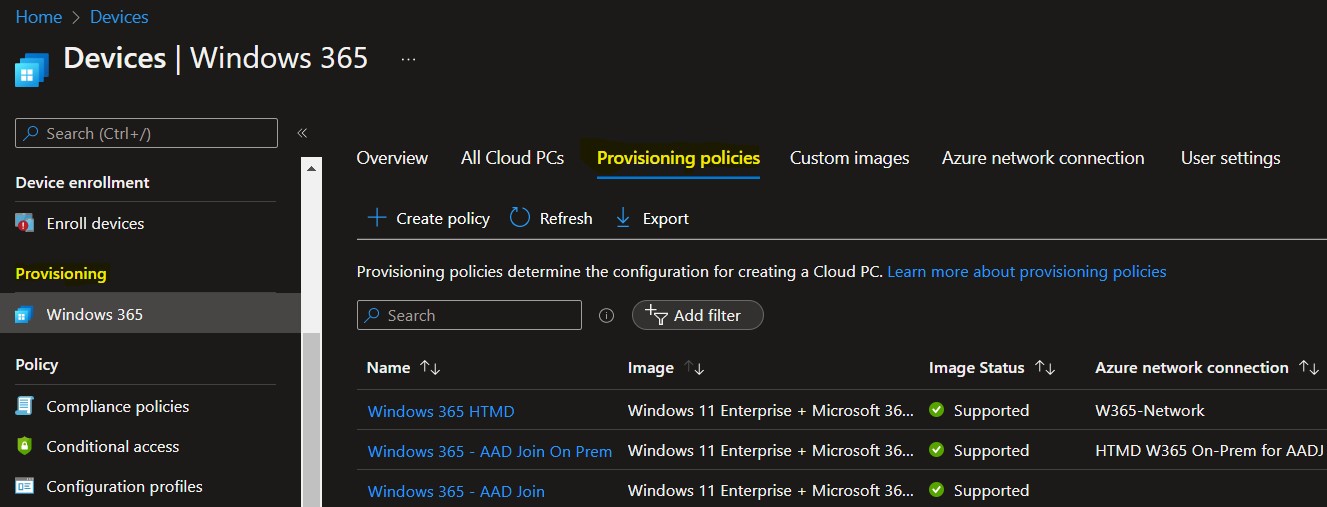Click the sidebar scrollbar up arrow
Image resolution: width=1327 pixels, height=507 pixels.
312,168
